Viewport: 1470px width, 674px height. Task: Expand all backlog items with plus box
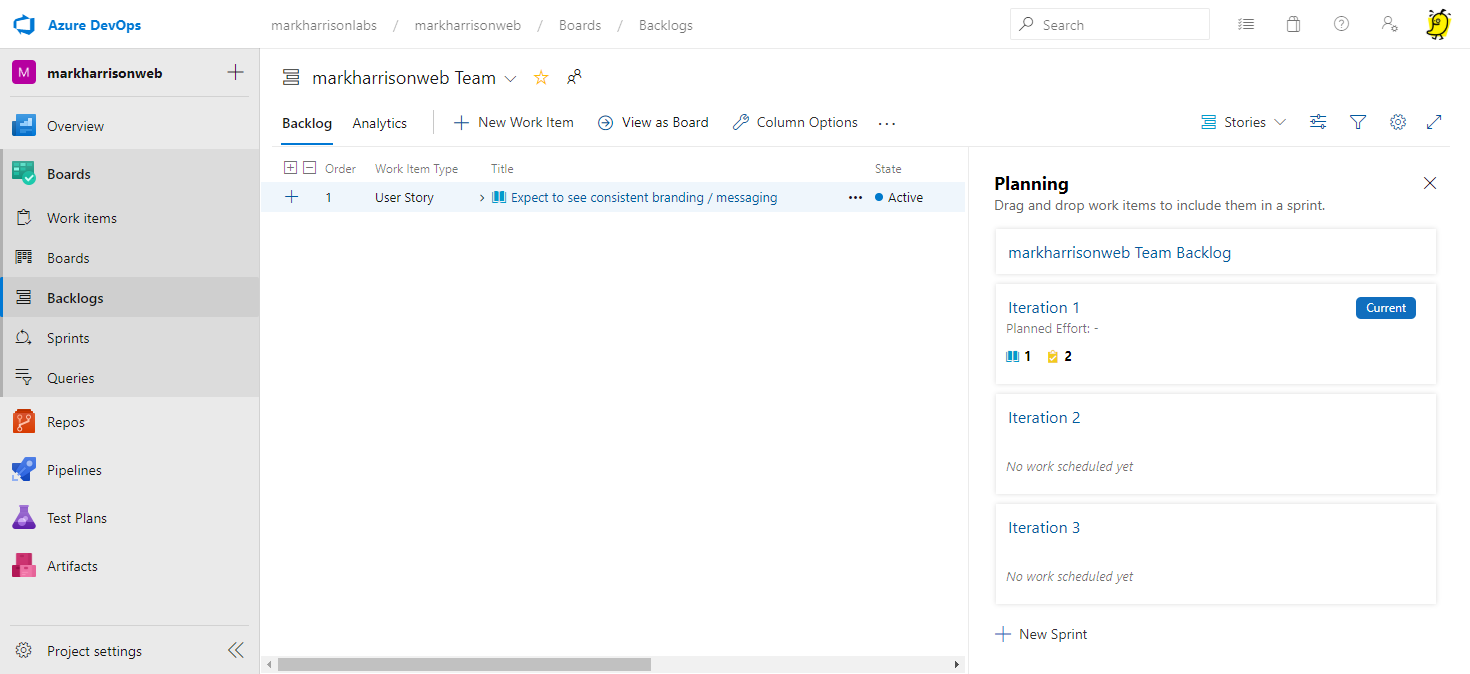point(291,168)
